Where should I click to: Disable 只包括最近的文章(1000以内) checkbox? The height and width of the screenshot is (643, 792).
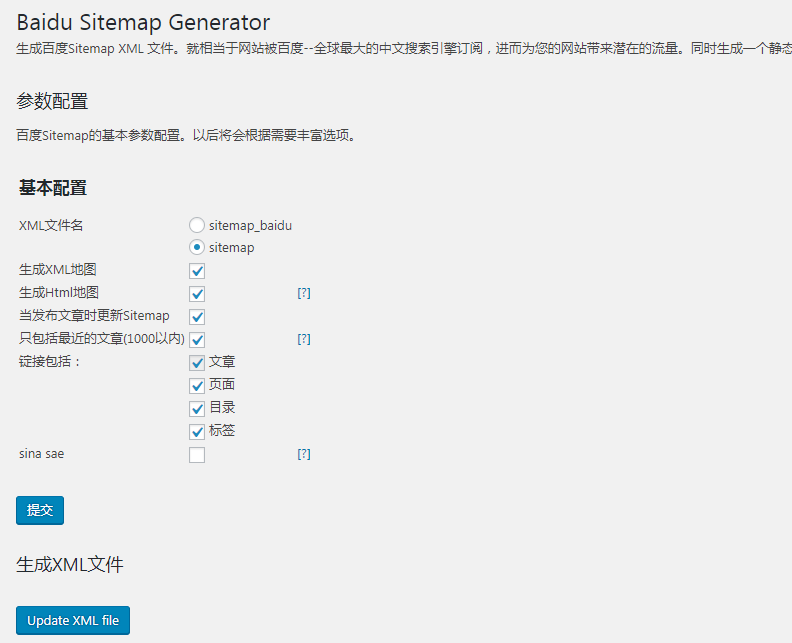[x=197, y=340]
